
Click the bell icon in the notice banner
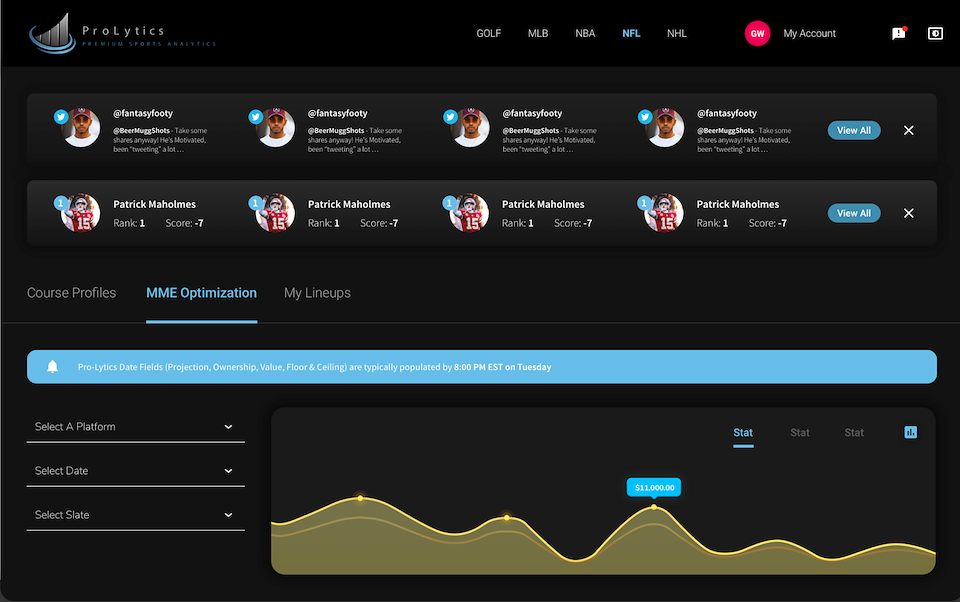pos(53,367)
